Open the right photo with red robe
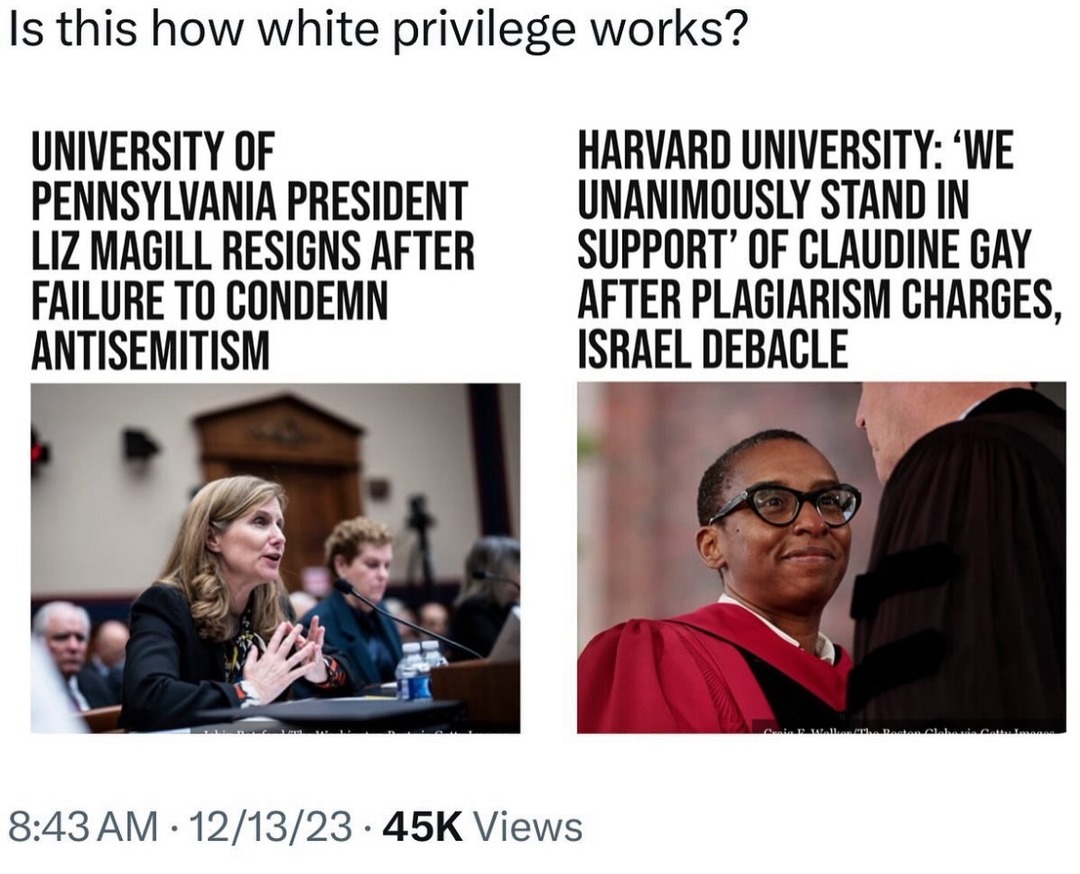Viewport: 1080px width, 874px height. (x=821, y=557)
